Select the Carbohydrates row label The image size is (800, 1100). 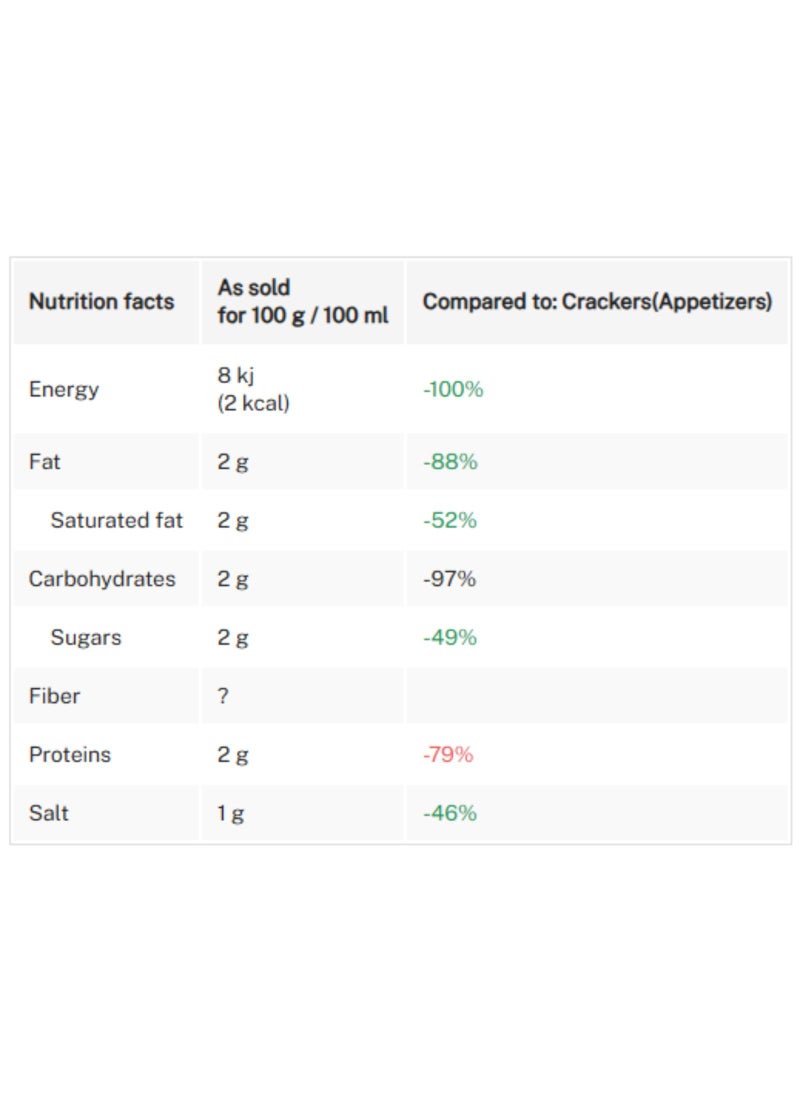102,579
